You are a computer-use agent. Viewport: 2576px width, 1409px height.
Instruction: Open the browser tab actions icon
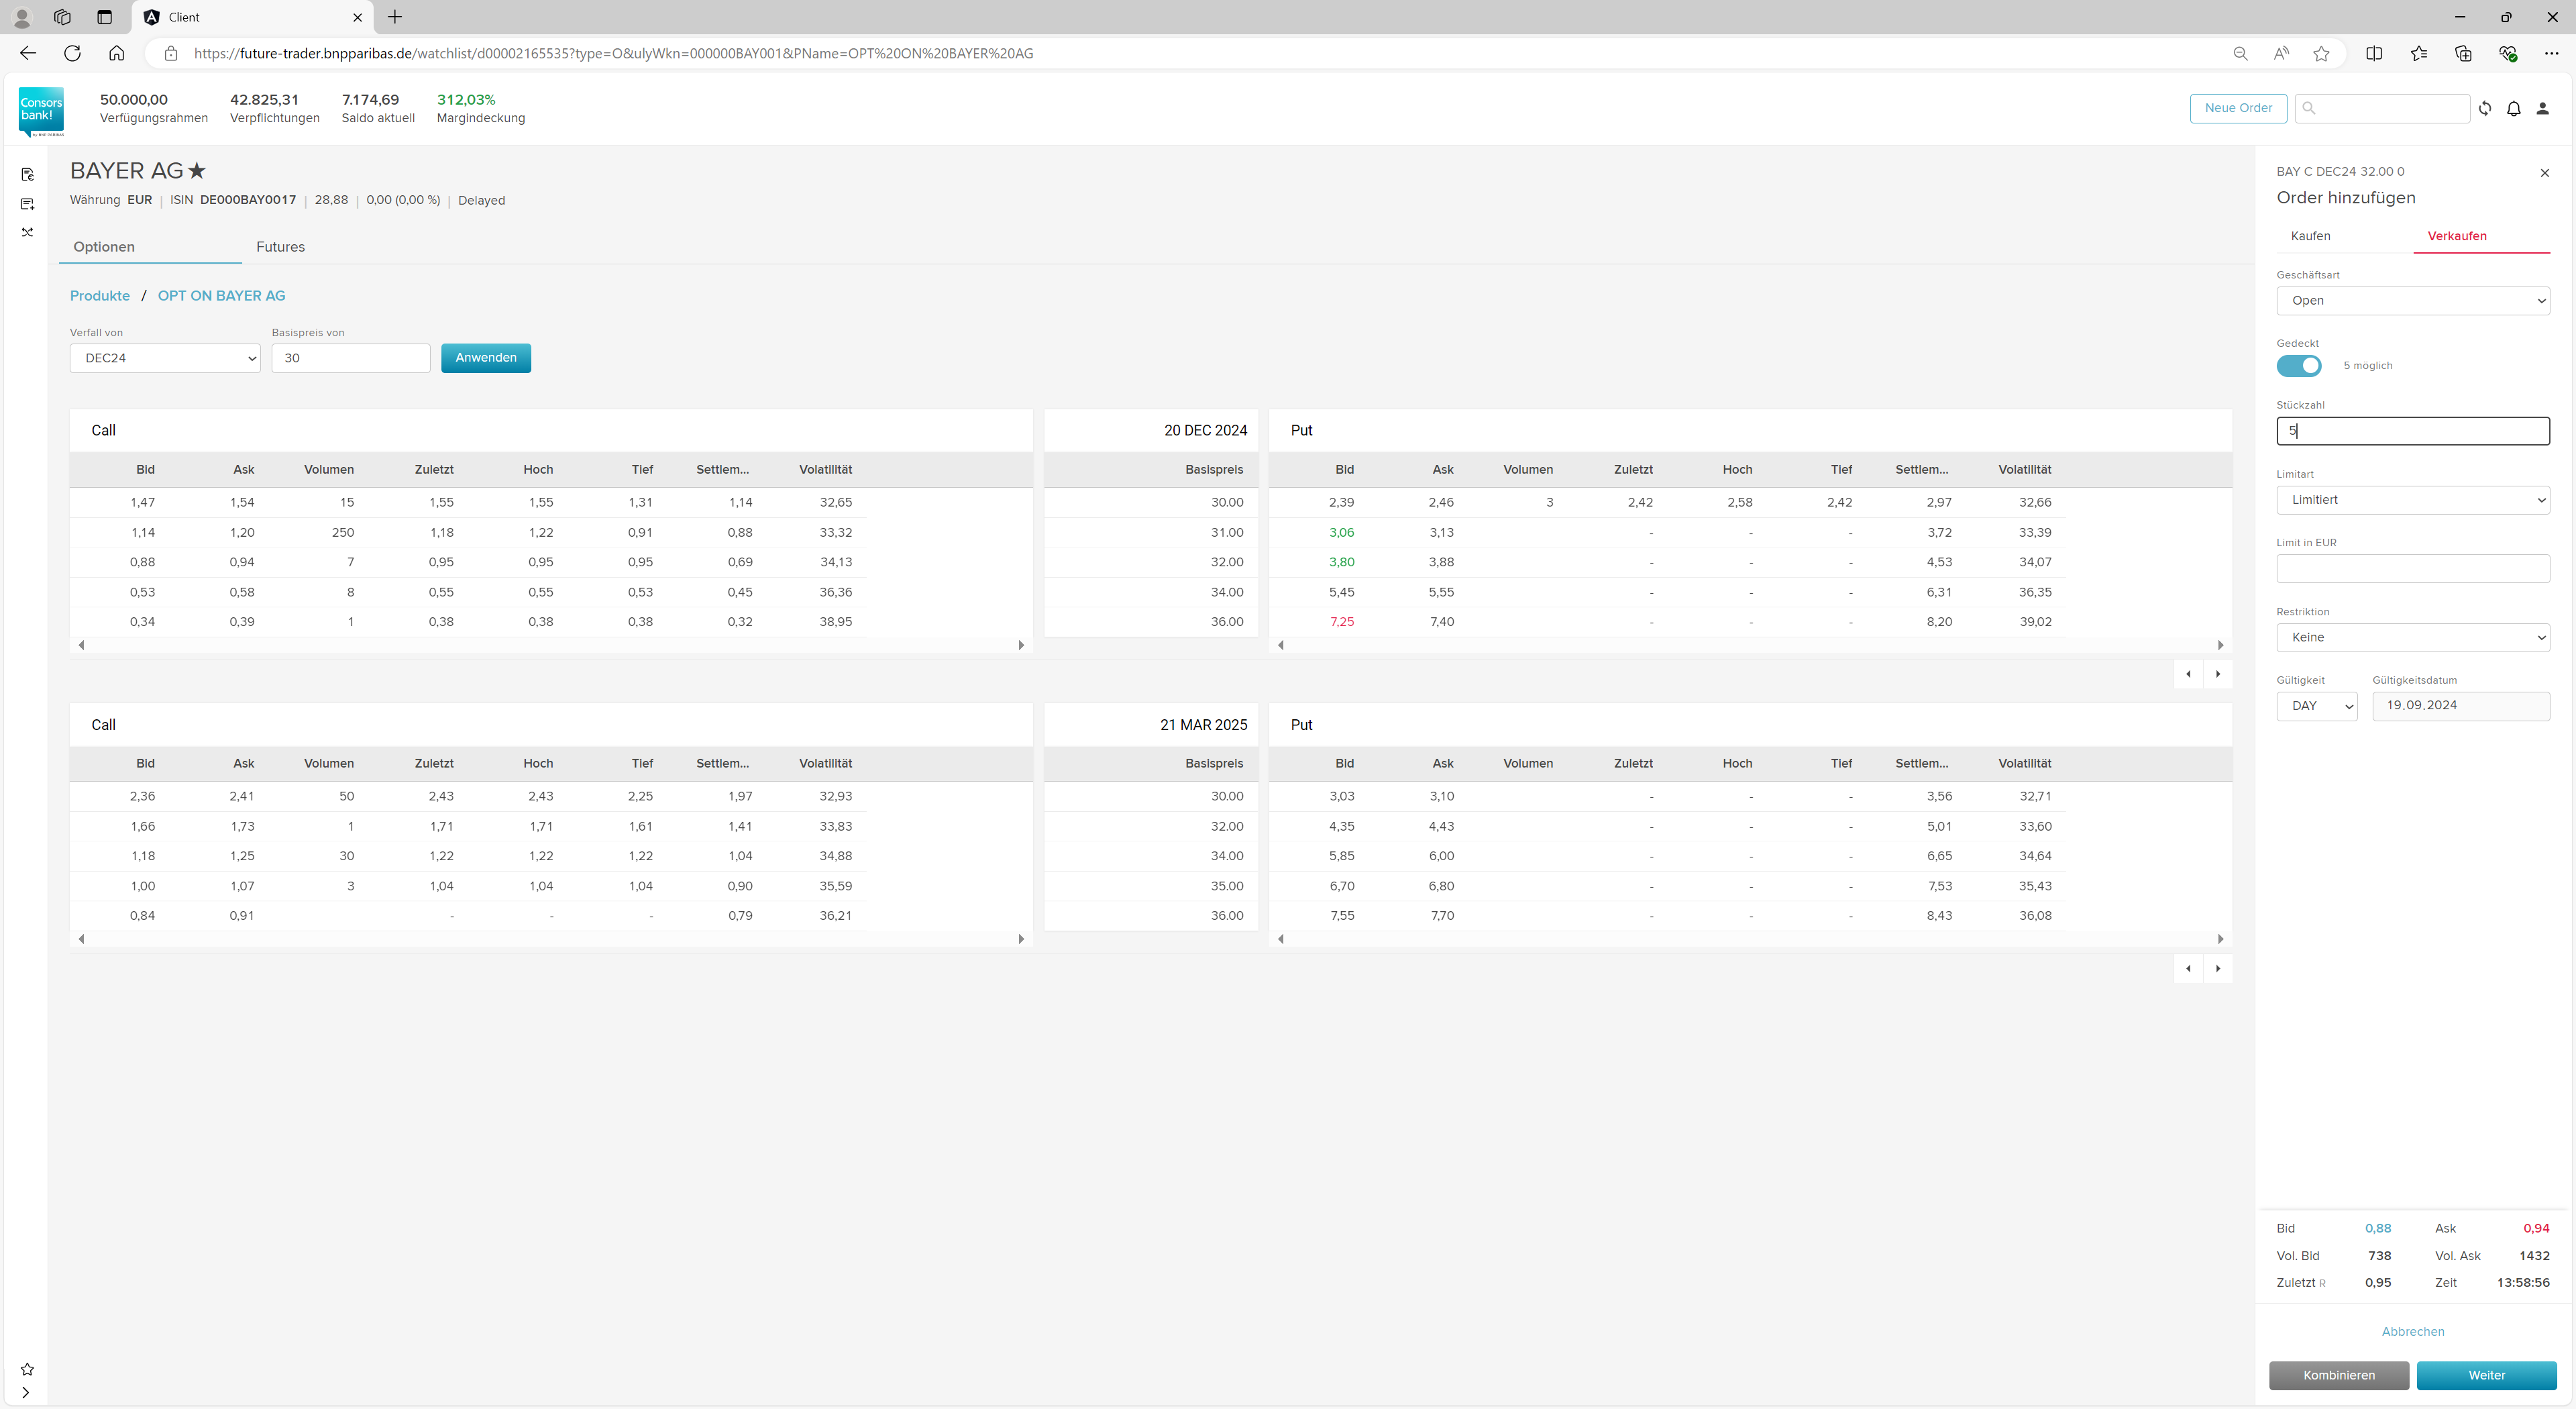[x=104, y=17]
